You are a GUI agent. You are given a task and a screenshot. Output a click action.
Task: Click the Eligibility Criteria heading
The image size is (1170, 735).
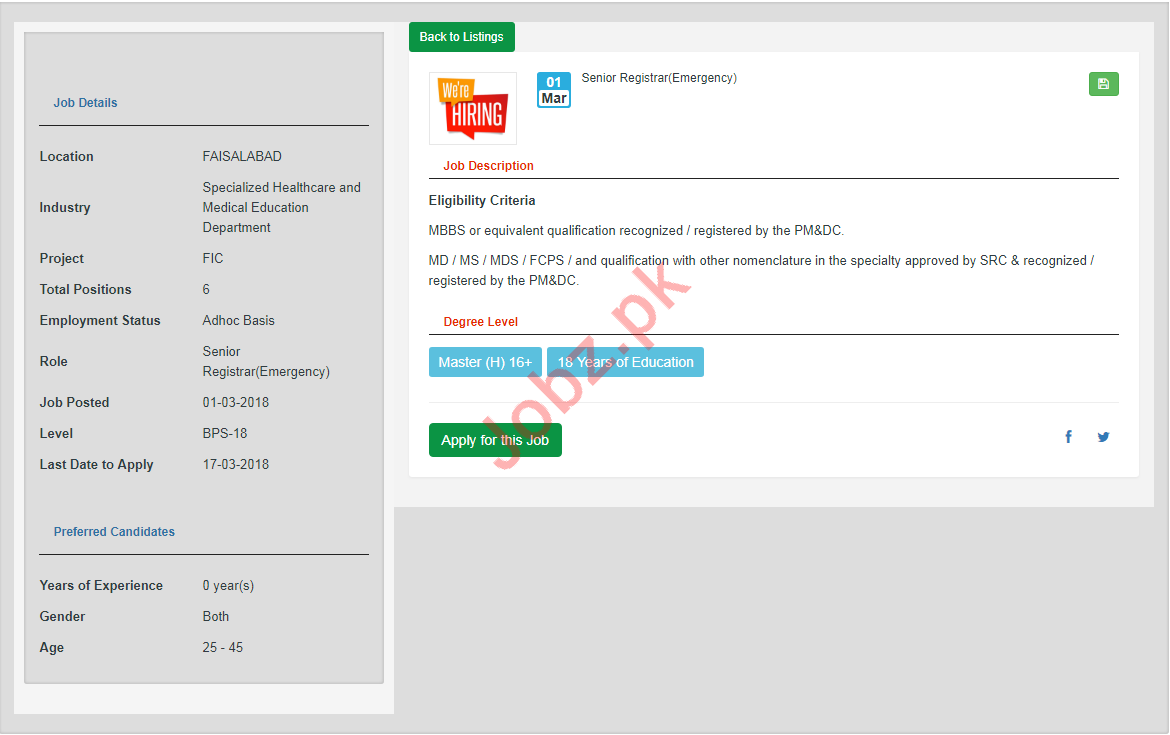pyautogui.click(x=482, y=201)
